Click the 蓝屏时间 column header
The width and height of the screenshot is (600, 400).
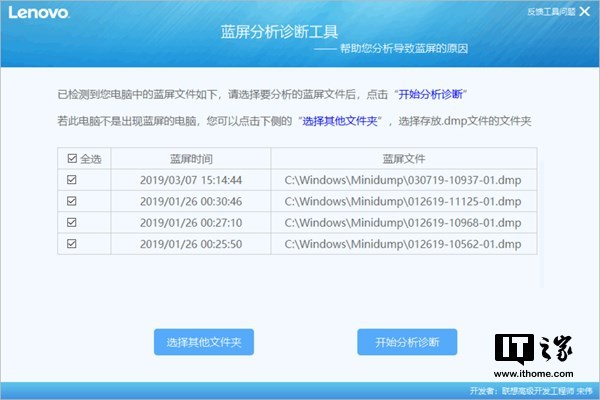pyautogui.click(x=191, y=158)
